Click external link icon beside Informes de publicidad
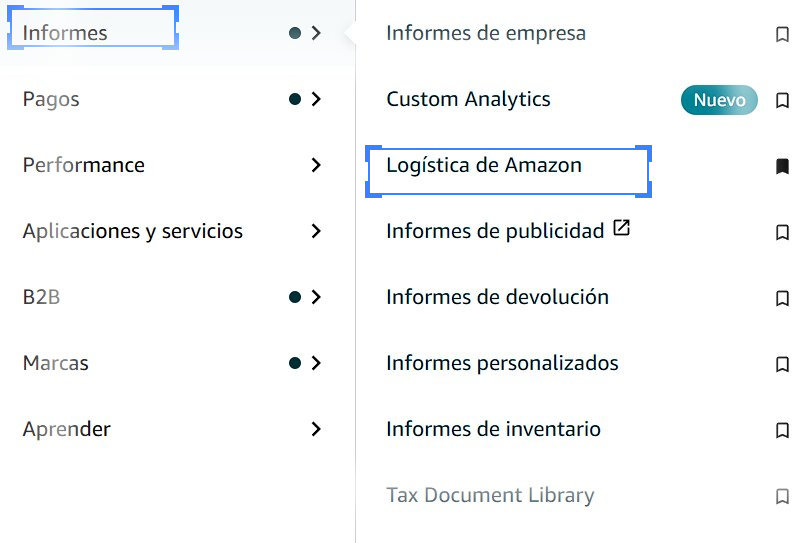 pos(621,229)
